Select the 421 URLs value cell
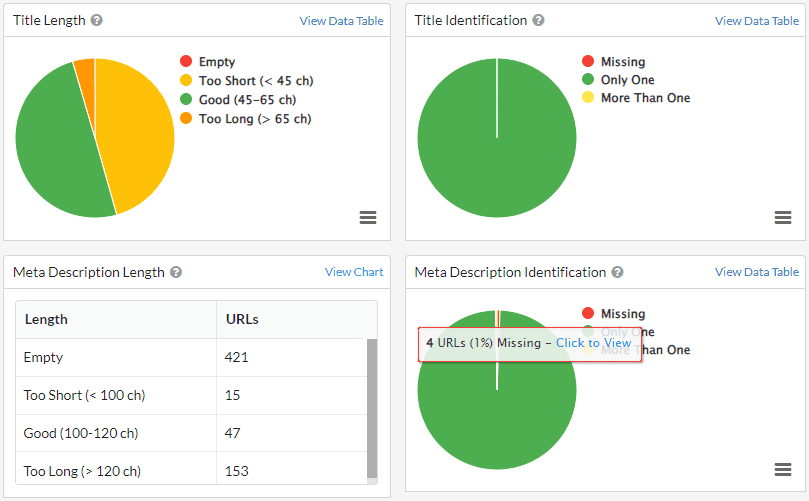The height and width of the screenshot is (501, 809). click(x=292, y=357)
